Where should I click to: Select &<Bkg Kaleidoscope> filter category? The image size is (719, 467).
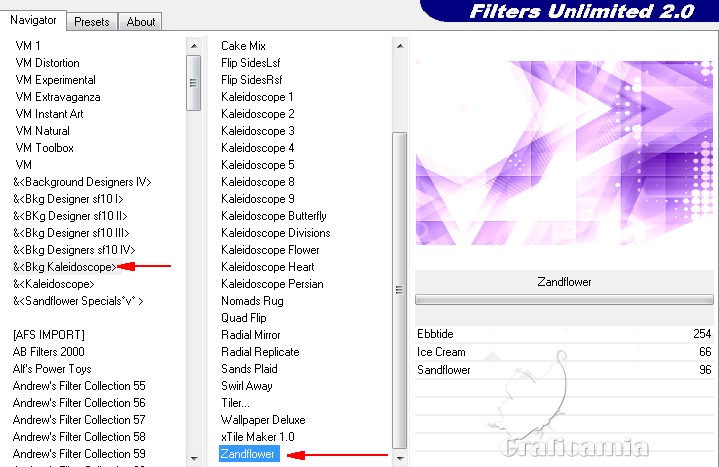pyautogui.click(x=64, y=267)
